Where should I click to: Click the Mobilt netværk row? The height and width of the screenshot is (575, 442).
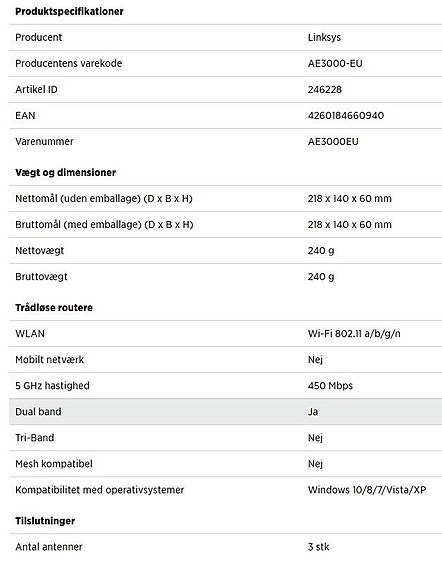(225, 360)
